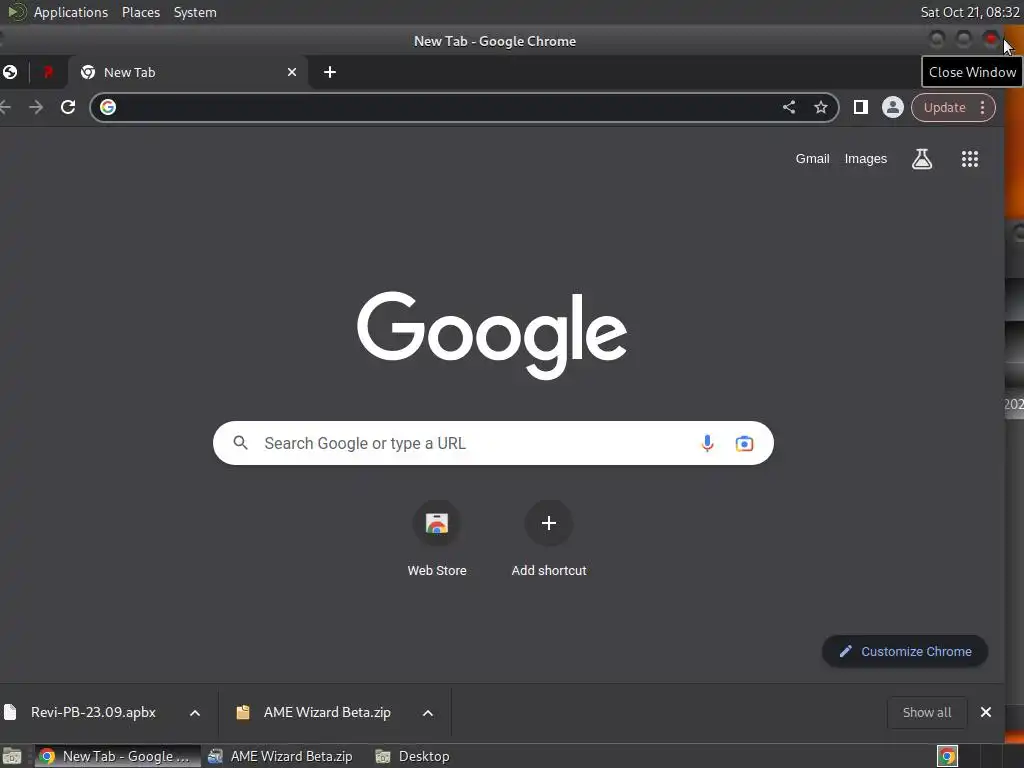Click the share icon in the address bar
This screenshot has height=768, width=1024.
coord(789,107)
